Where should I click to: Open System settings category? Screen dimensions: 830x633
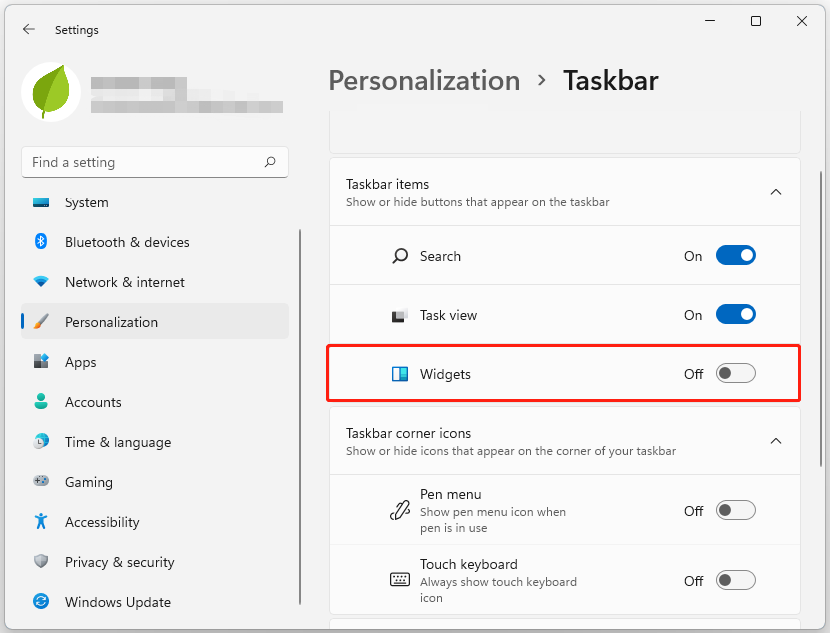pyautogui.click(x=155, y=202)
